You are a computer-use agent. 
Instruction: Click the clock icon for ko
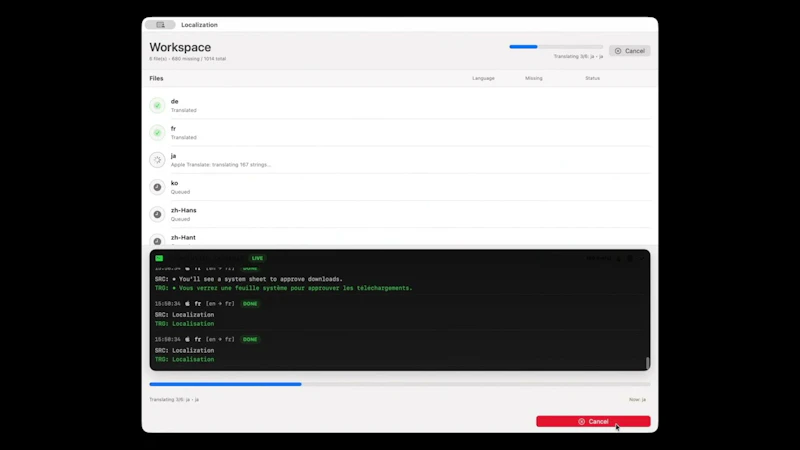coord(157,187)
